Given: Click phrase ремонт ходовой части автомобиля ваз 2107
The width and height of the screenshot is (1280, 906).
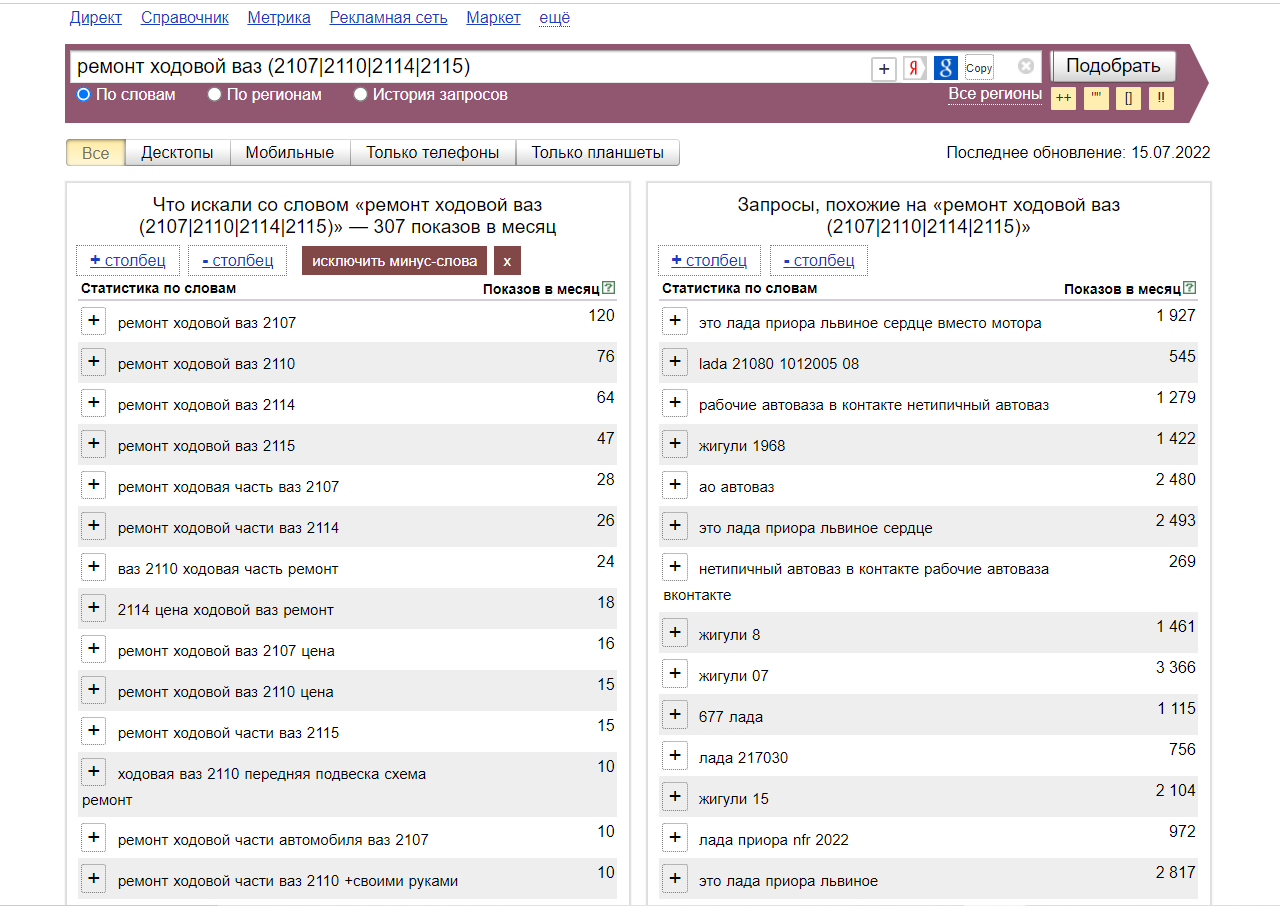Looking at the screenshot, I should [x=273, y=840].
